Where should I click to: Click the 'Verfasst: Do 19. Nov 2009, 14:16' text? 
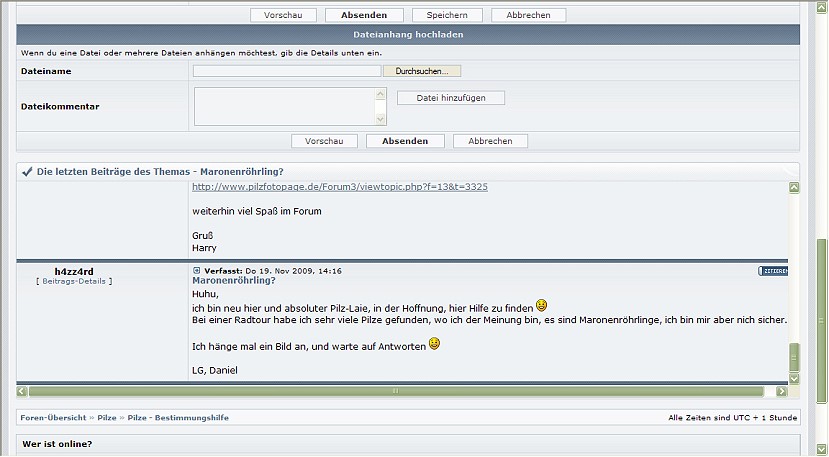(x=273, y=271)
